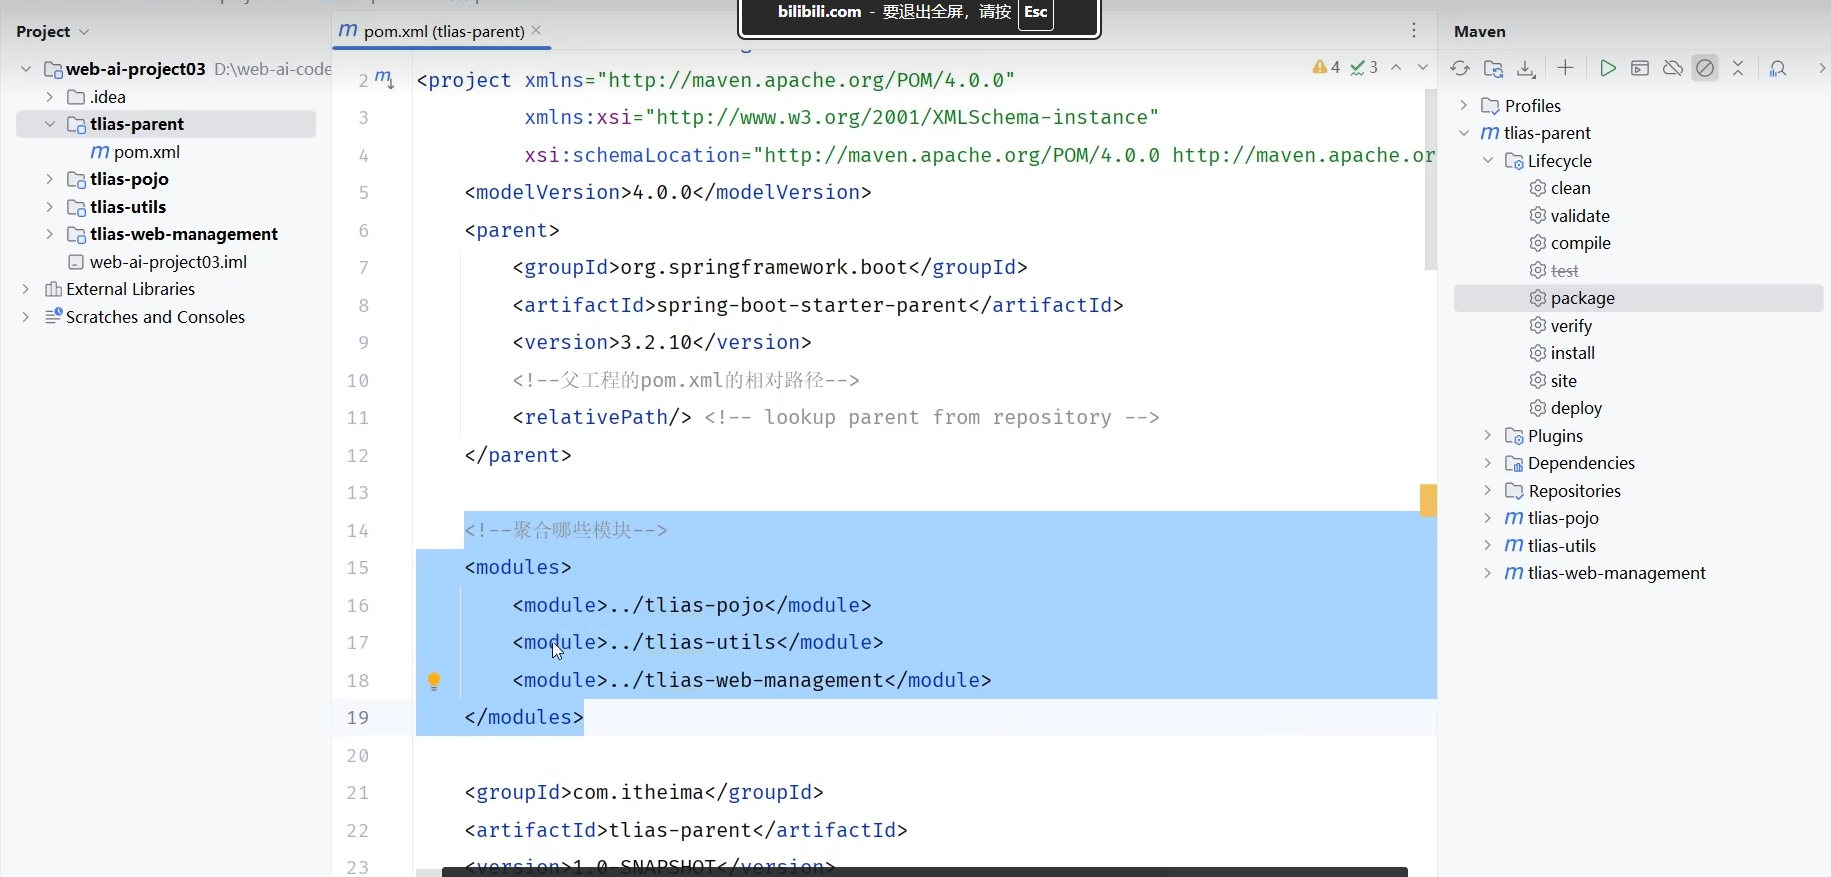Image resolution: width=1831 pixels, height=877 pixels.
Task: Click the yellow intention bulb on line 18
Action: pos(434,681)
